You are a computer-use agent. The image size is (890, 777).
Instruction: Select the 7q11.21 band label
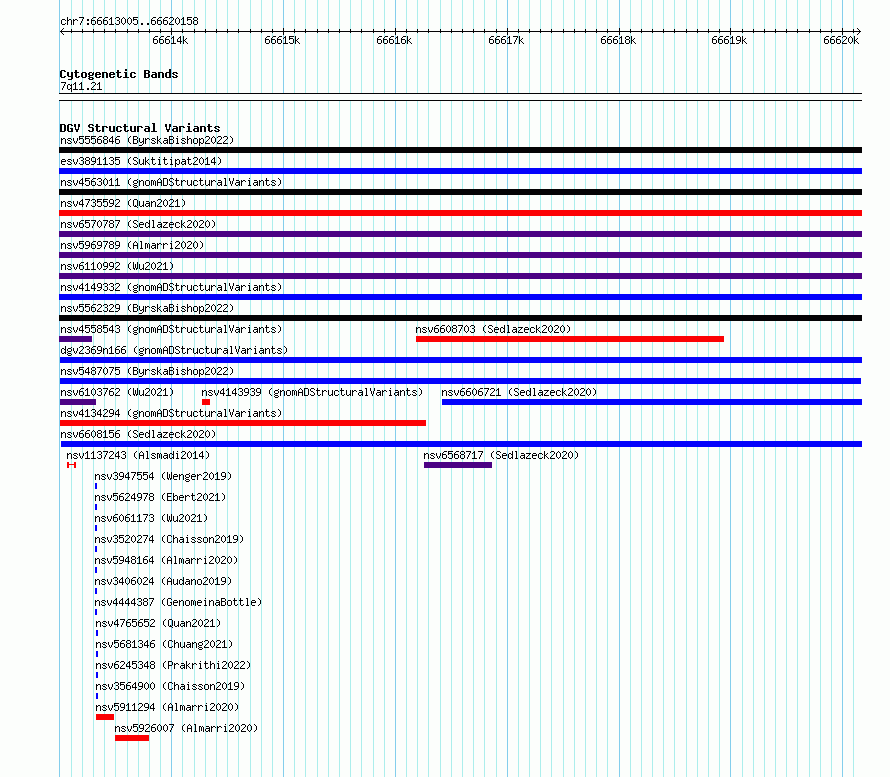tap(81, 86)
